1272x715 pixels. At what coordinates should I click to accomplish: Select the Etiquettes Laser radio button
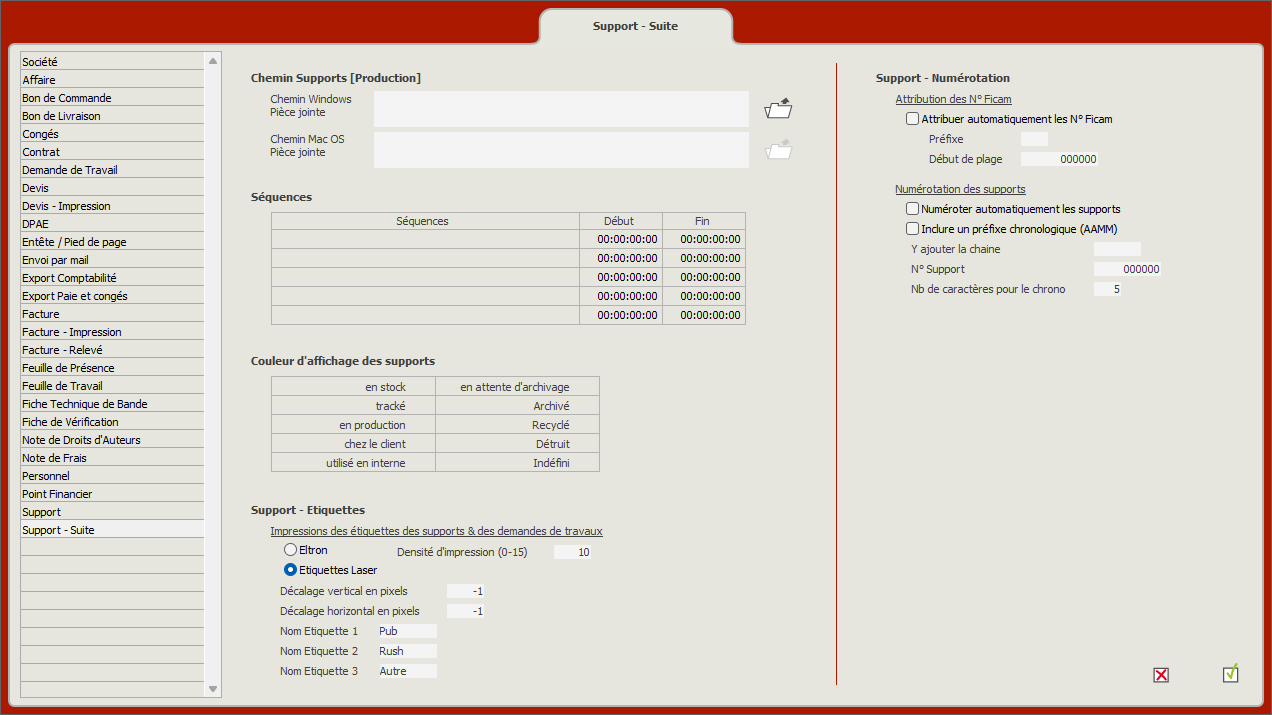tap(290, 570)
